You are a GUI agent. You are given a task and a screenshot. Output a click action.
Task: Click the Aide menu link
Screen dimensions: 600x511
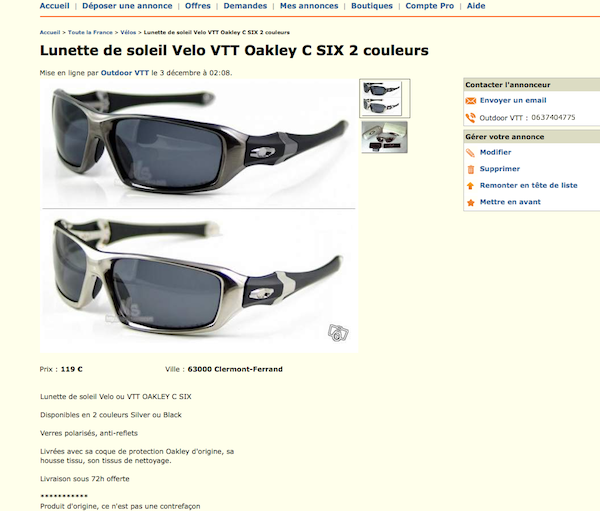coord(476,6)
